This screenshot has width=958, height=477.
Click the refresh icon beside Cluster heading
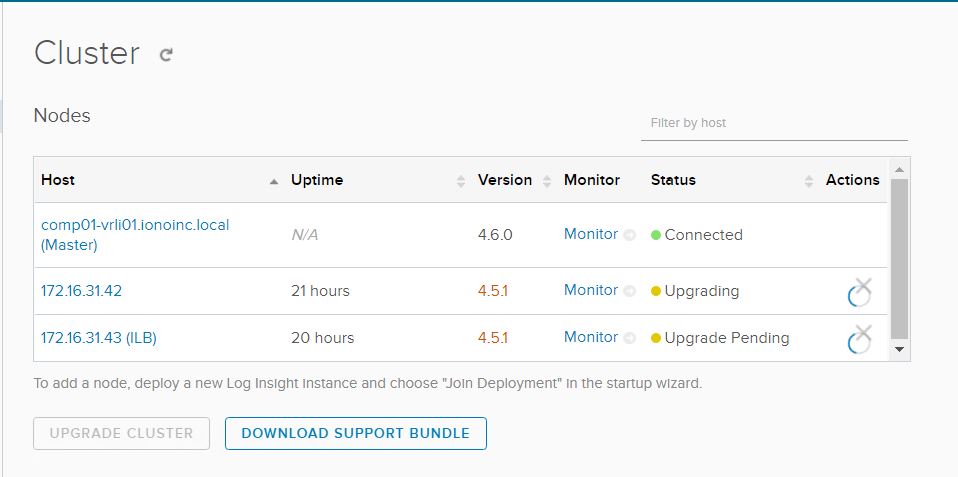pos(166,55)
